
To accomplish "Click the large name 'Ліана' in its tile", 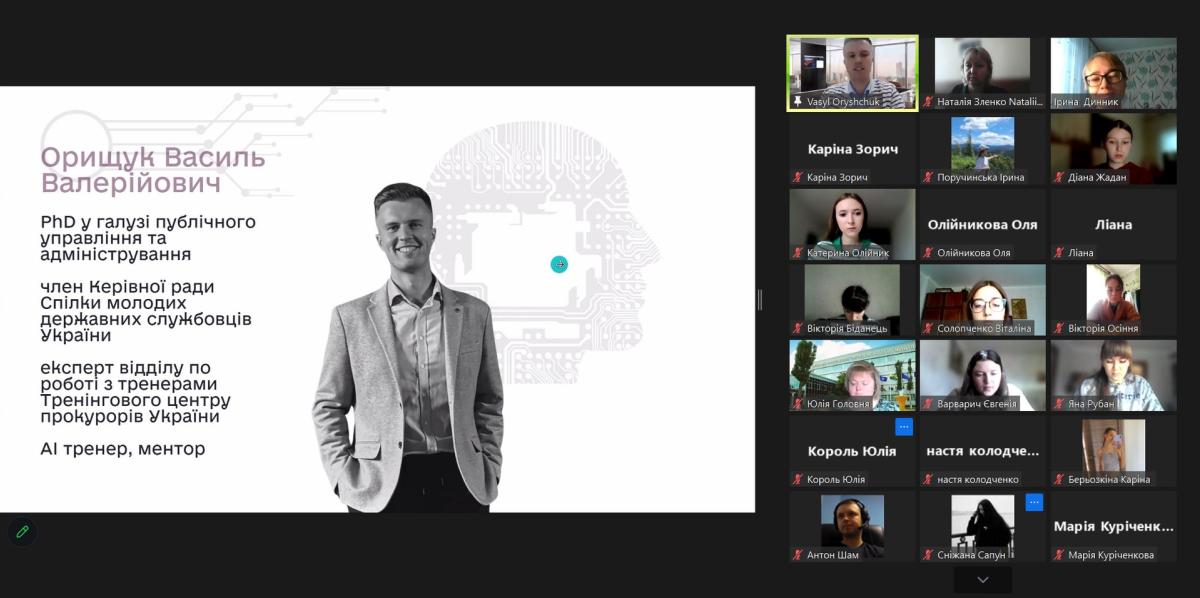I will [1113, 225].
